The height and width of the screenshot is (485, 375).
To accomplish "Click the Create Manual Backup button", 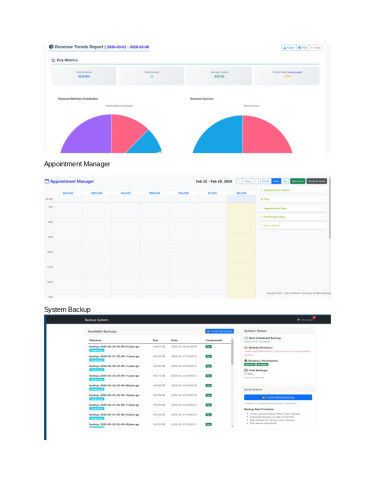I will 278,397.
